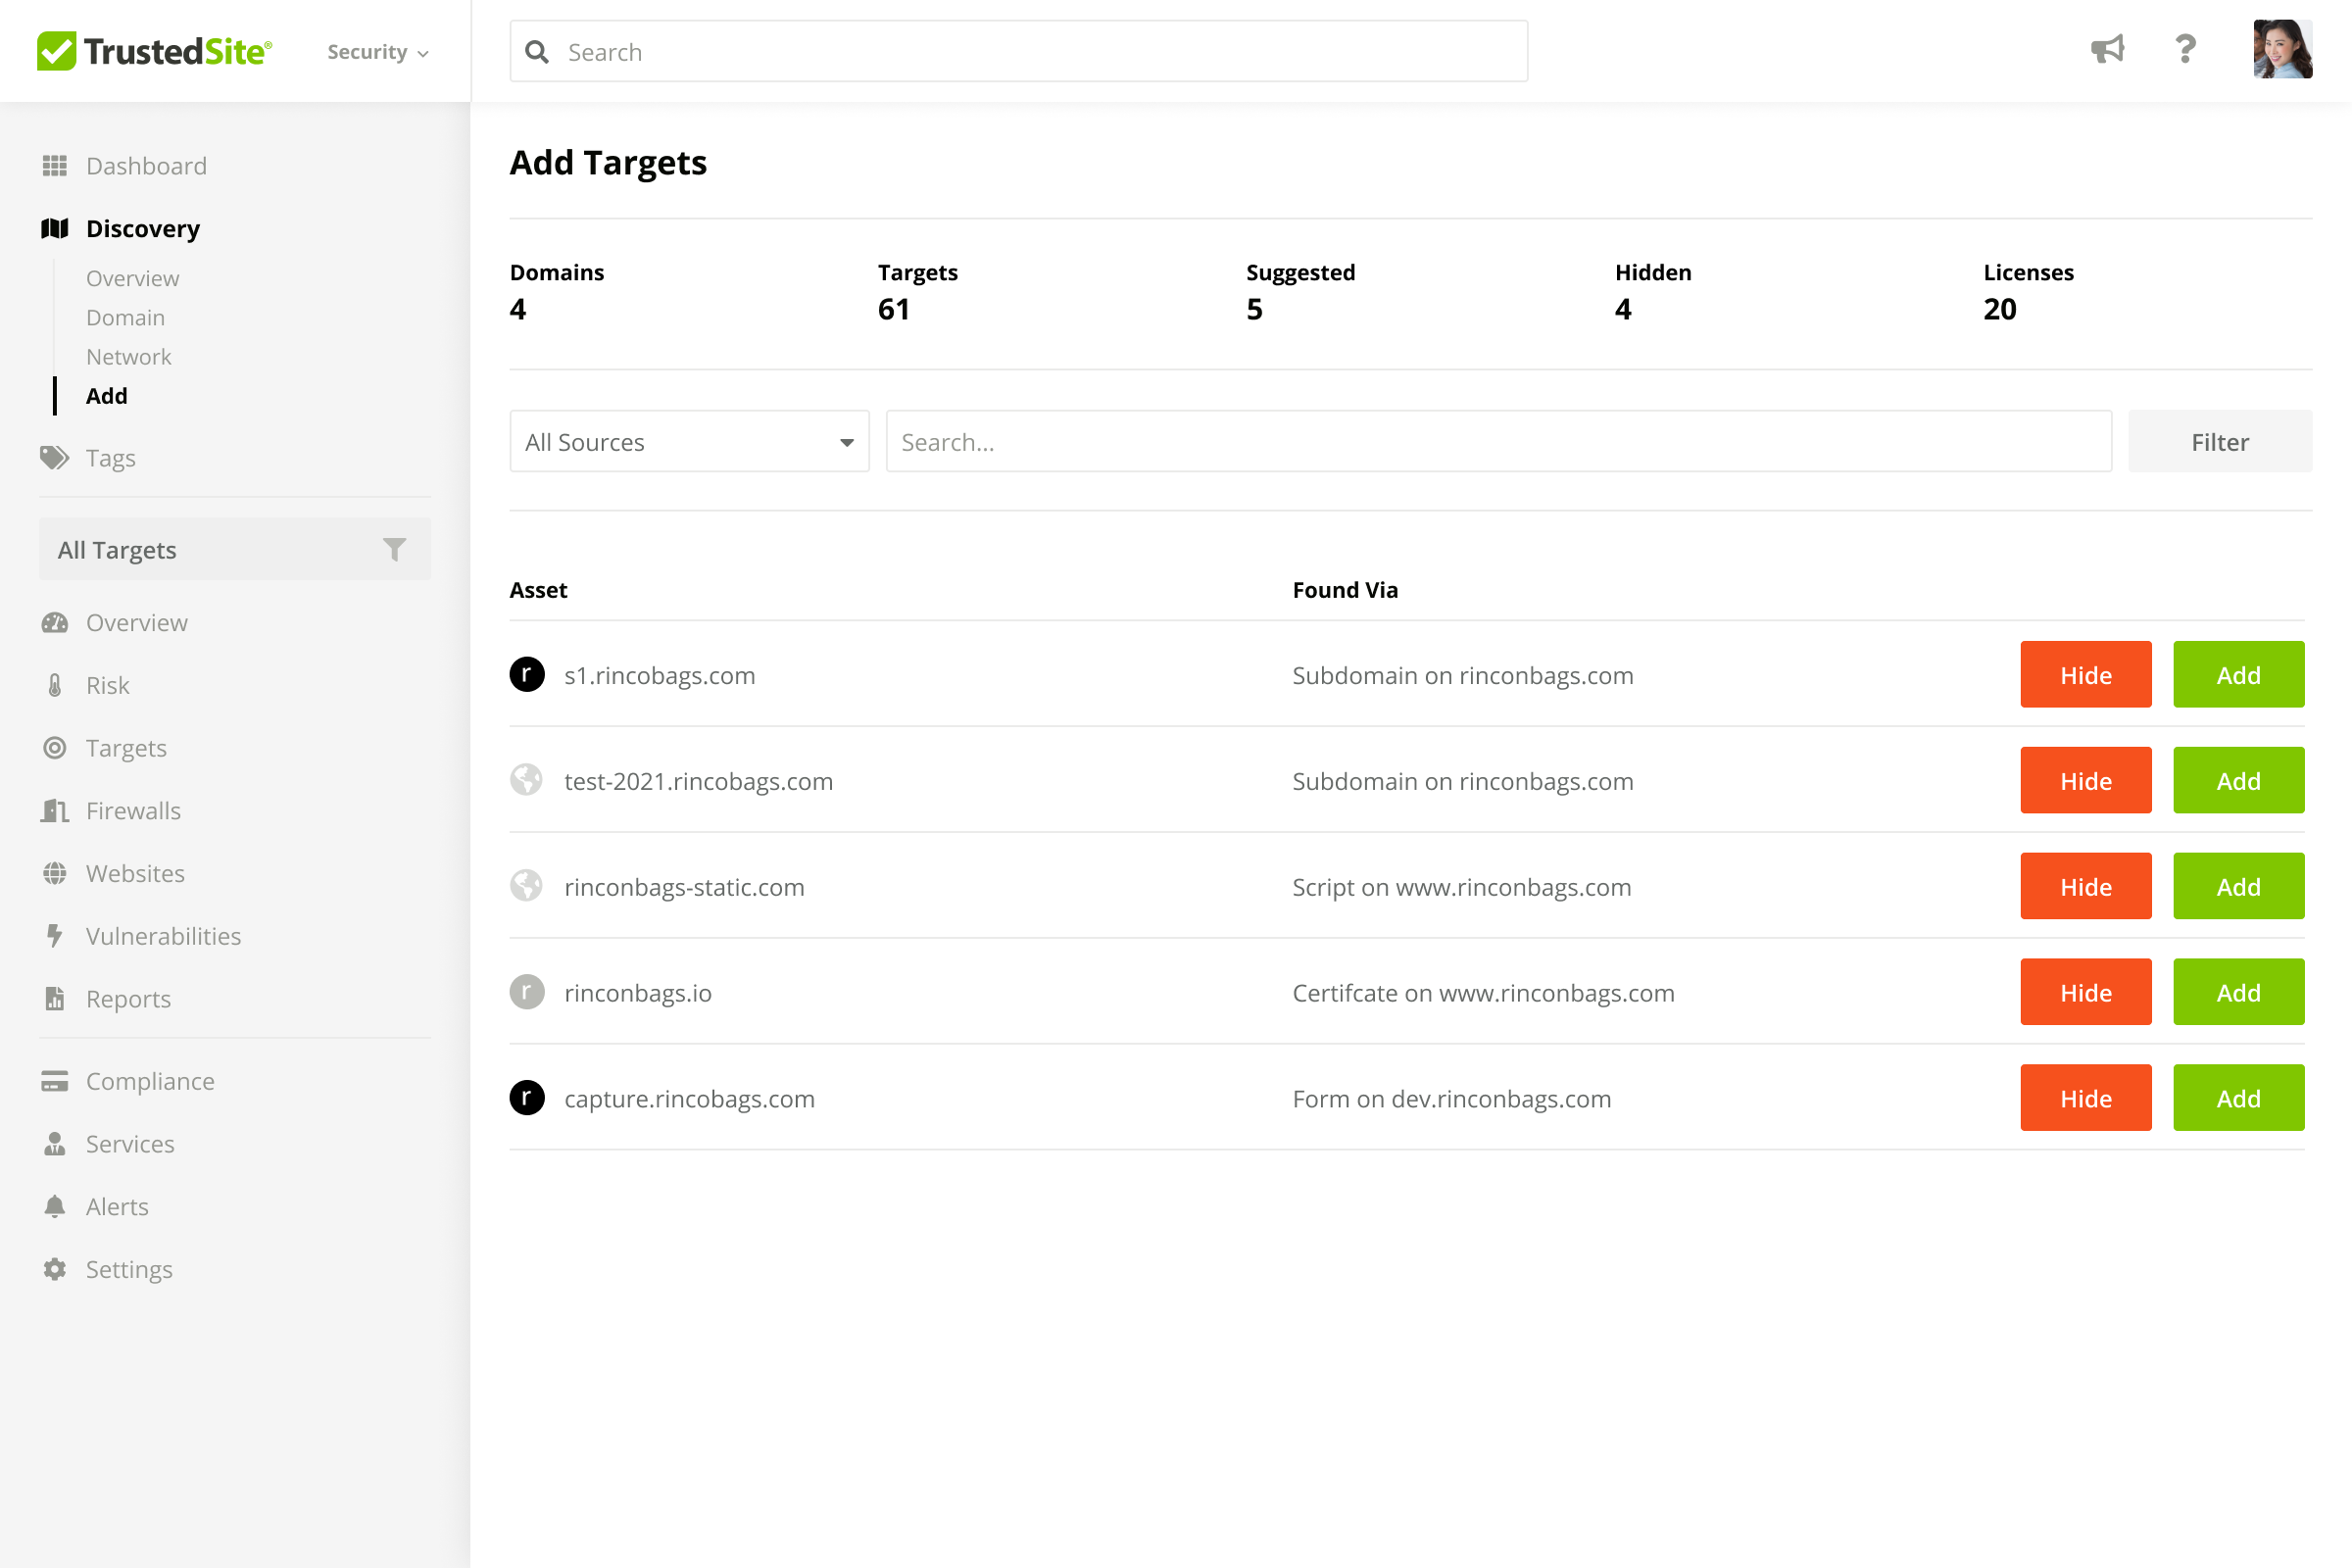Open Firewalls from the sidebar
Screen dimensions: 2352x1568
tap(133, 811)
